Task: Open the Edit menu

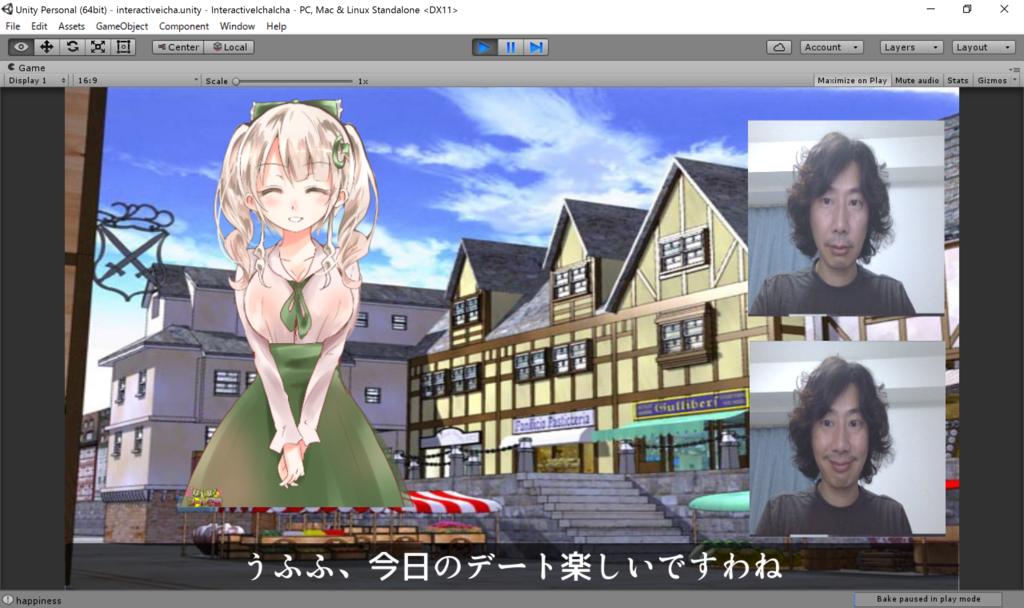Action: [x=39, y=26]
